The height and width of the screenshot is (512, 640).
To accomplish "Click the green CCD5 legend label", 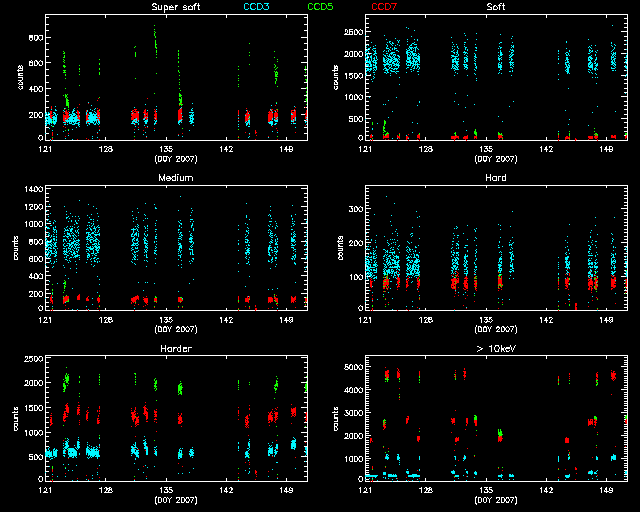I will 322,8.
